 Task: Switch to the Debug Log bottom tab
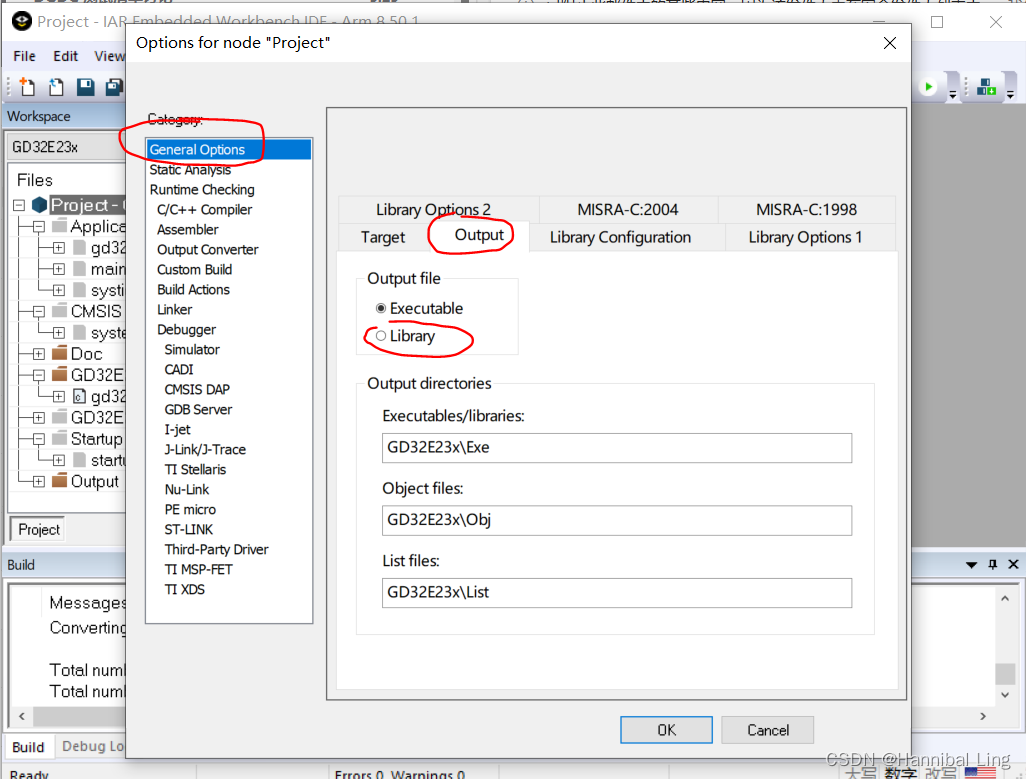tap(92, 746)
